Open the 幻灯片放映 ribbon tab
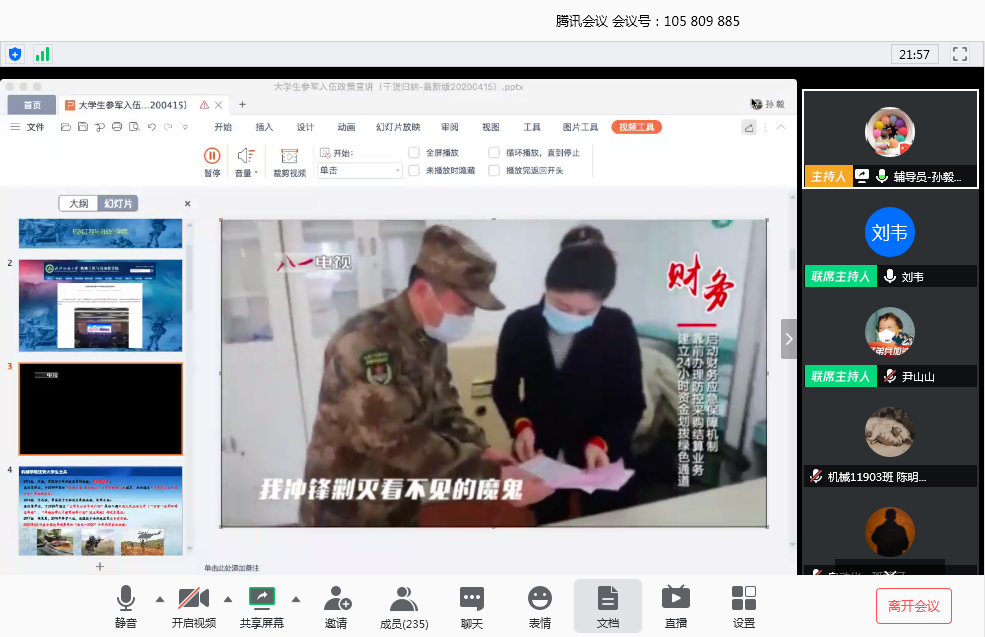The image size is (985, 637). click(x=397, y=127)
